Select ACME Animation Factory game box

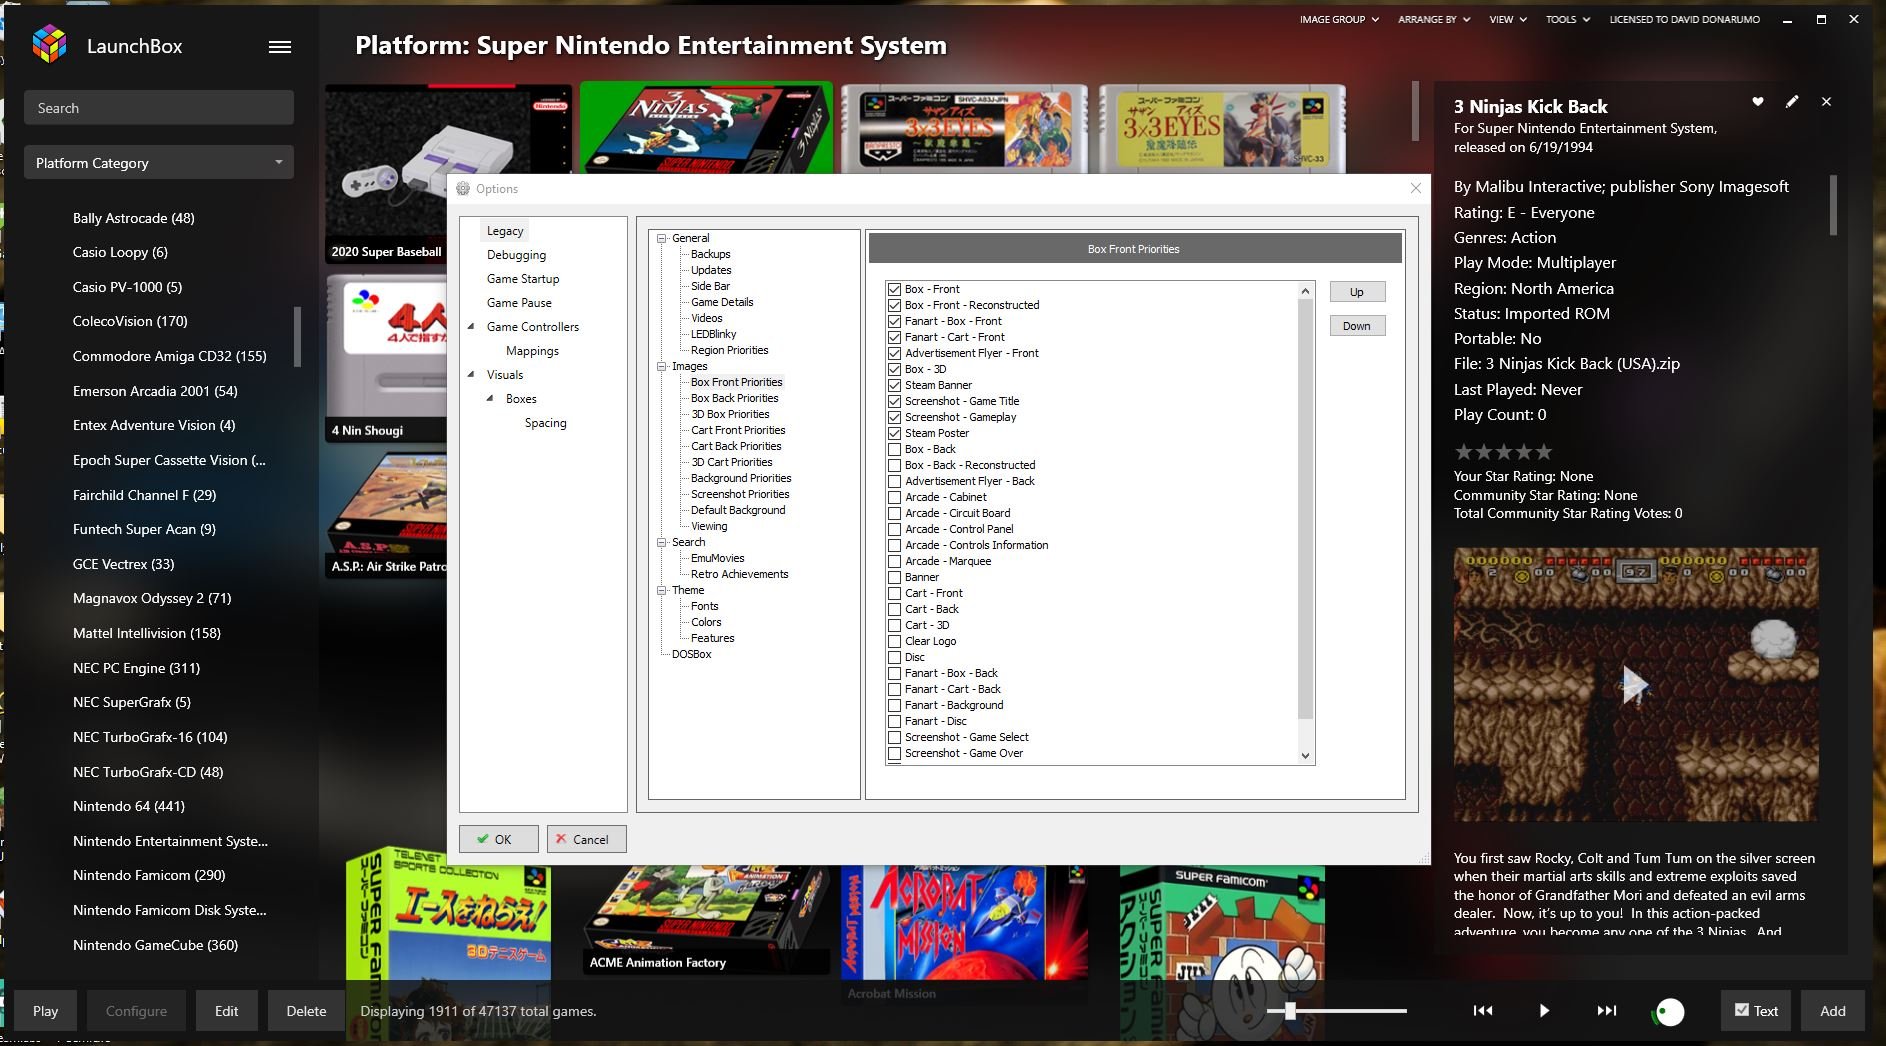pyautogui.click(x=706, y=920)
